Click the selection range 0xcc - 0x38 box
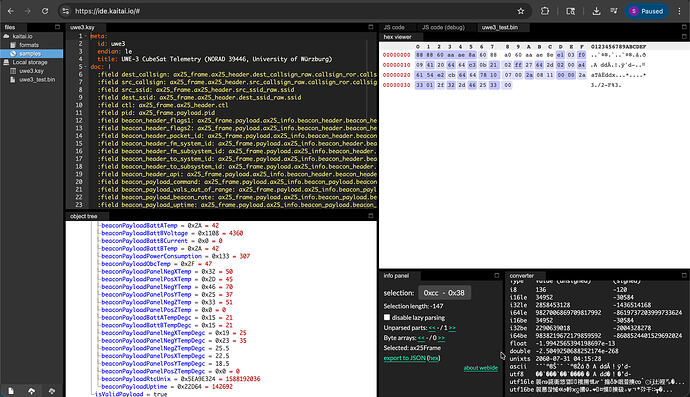Screen dimensions: 690x397 pyautogui.click(x=444, y=293)
